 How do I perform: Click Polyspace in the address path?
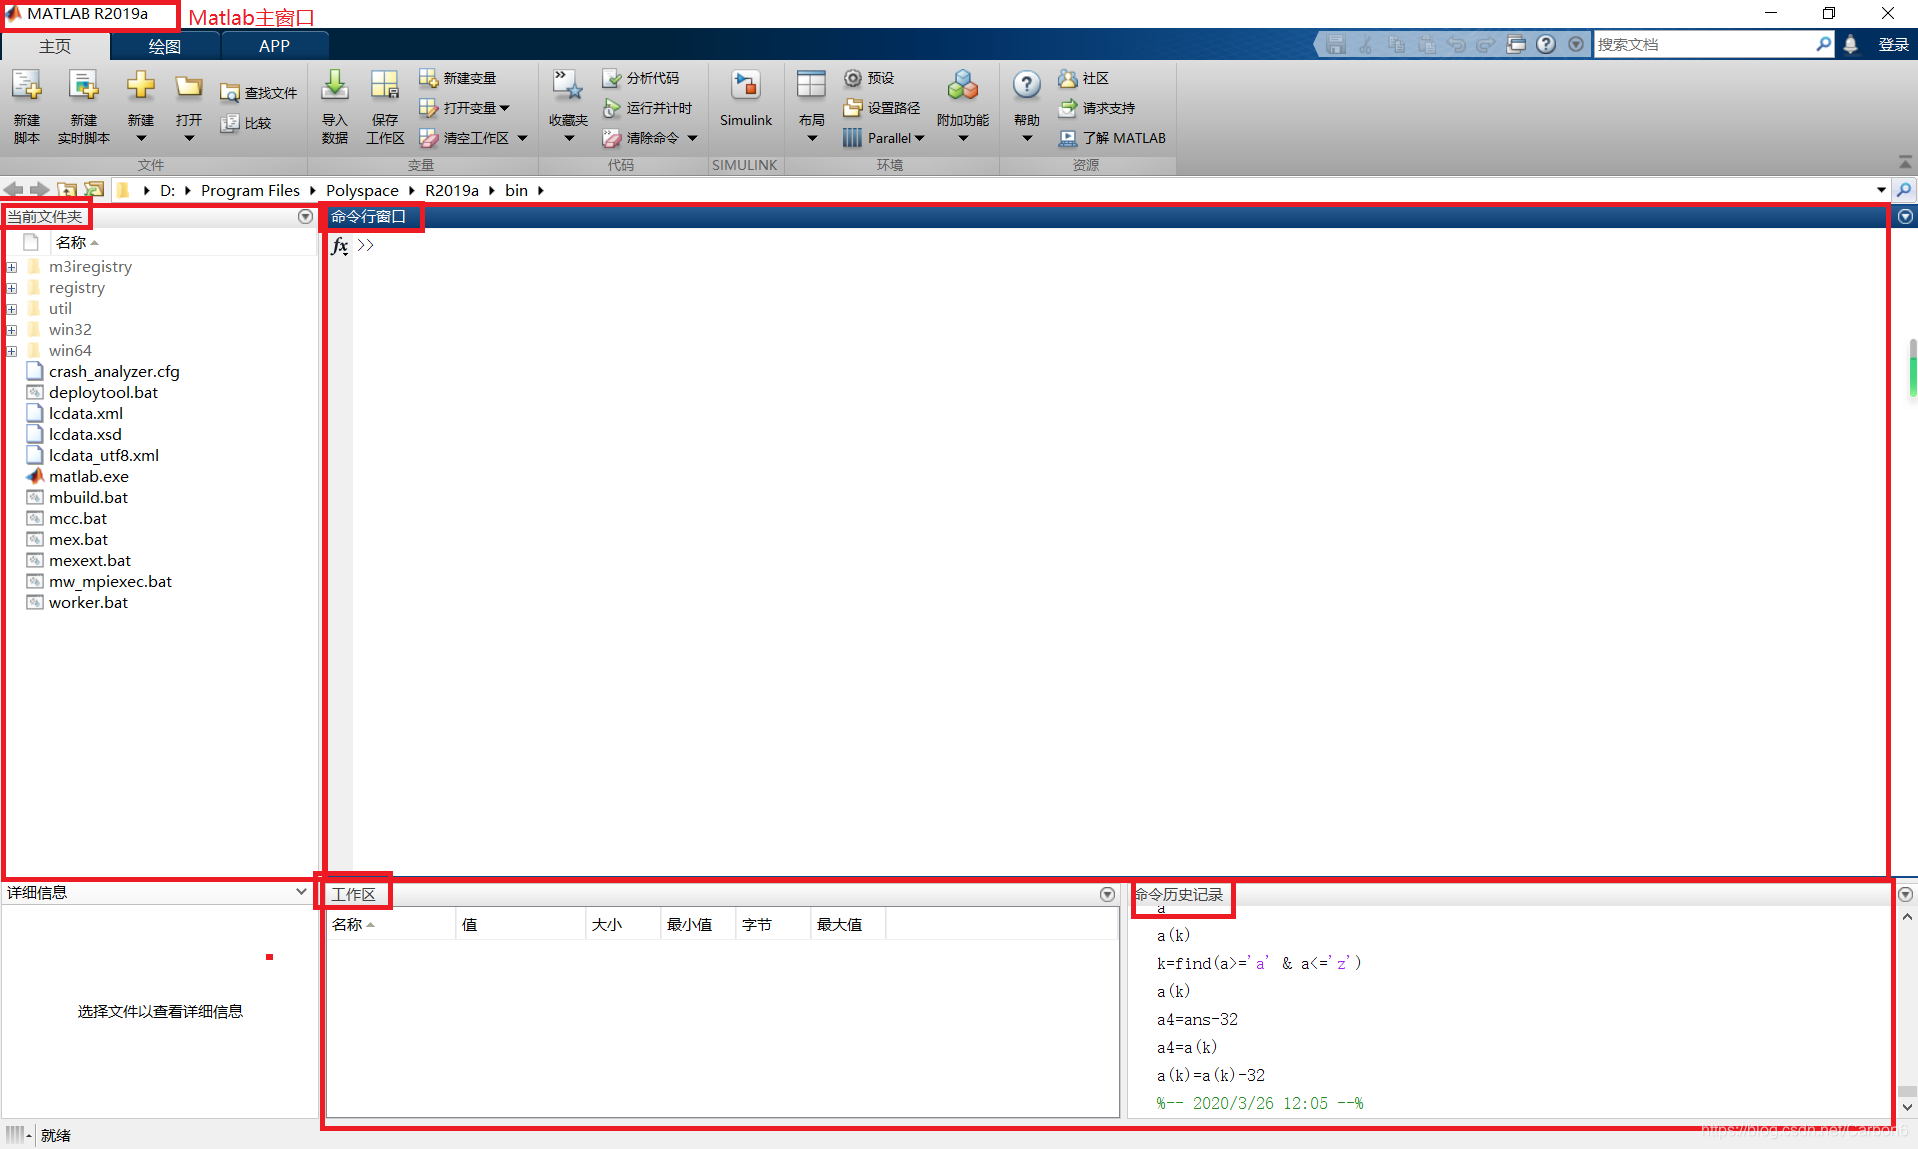(362, 190)
